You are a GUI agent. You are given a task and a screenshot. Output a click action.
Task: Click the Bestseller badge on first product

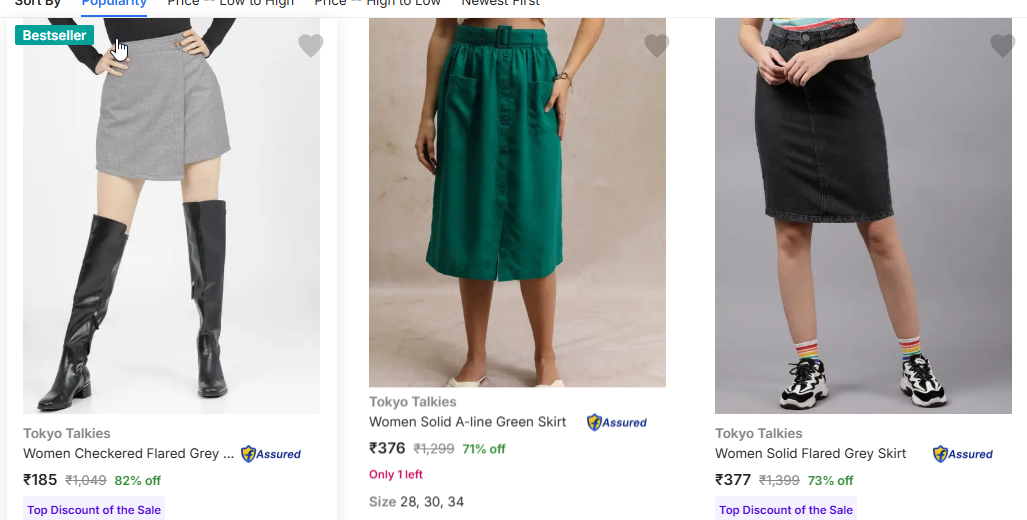54,36
